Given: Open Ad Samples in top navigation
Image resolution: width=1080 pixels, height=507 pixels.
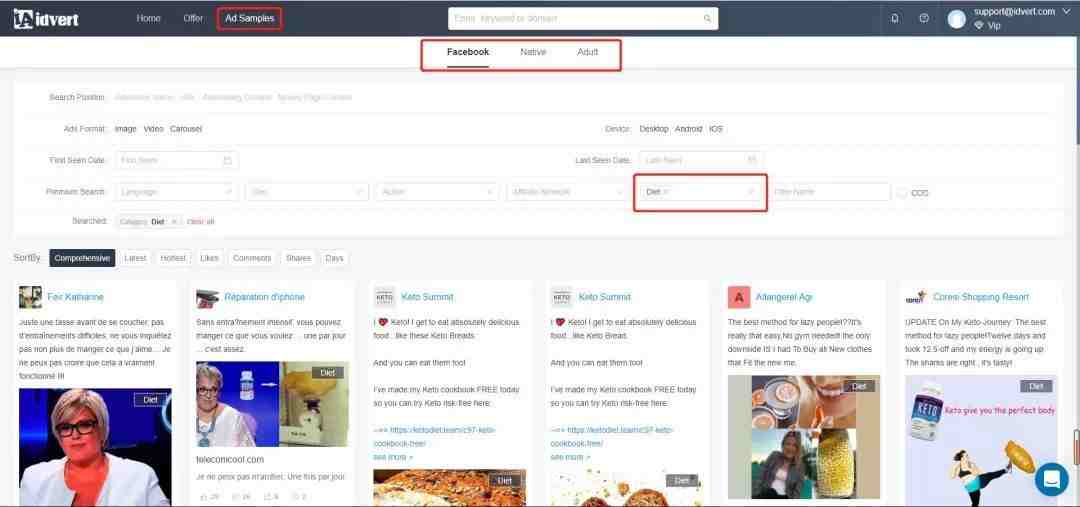Looking at the screenshot, I should (249, 19).
